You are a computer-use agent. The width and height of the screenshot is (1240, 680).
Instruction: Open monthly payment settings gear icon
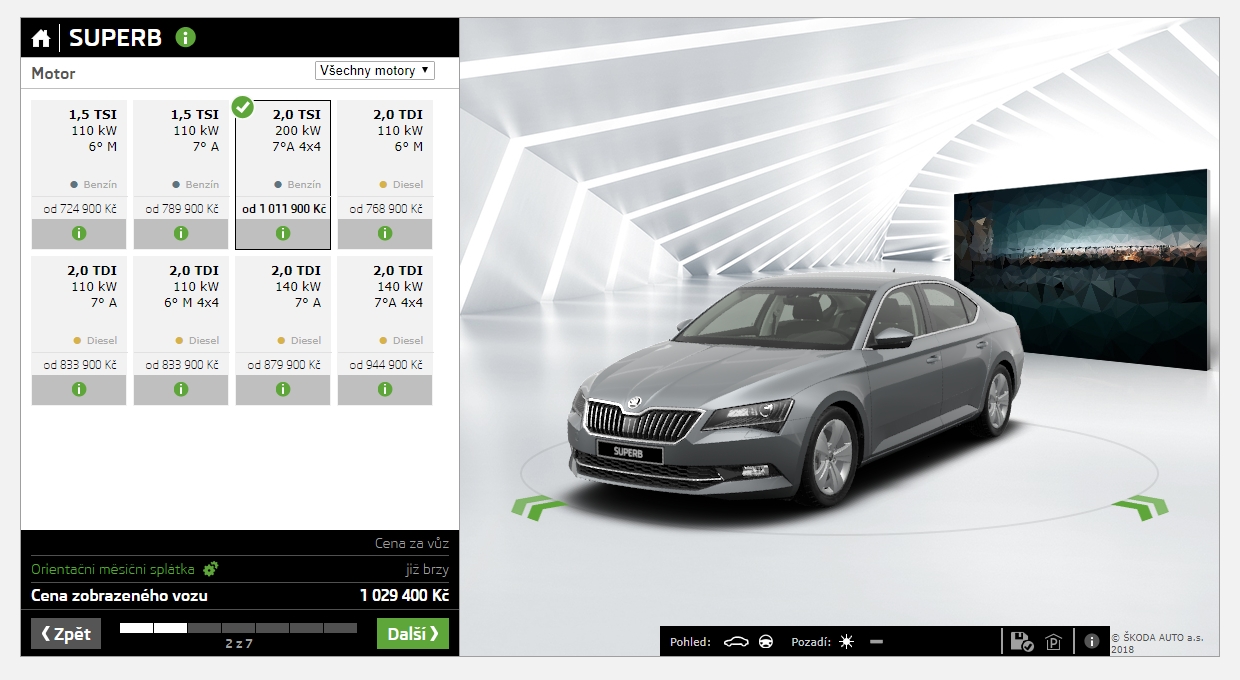210,569
